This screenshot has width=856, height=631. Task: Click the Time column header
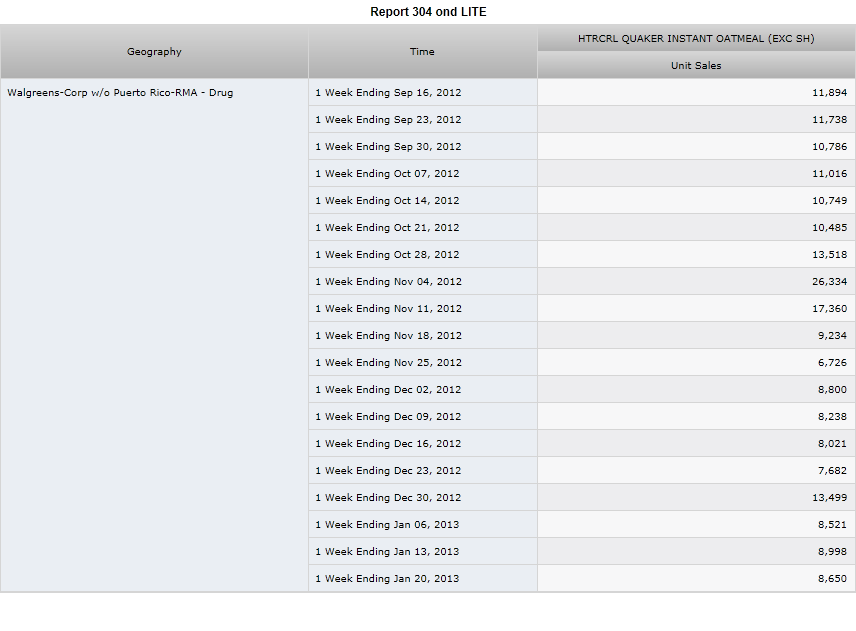[423, 51]
